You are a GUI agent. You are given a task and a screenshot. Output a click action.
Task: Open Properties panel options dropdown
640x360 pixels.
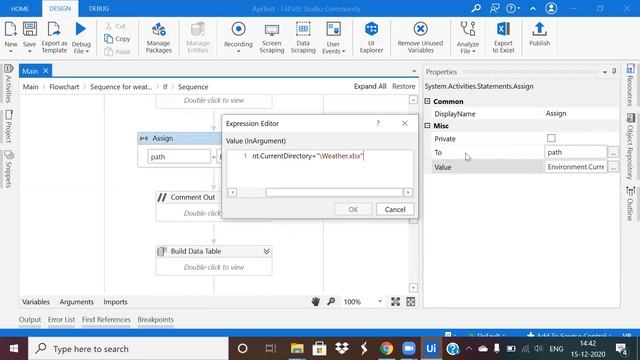tap(604, 72)
